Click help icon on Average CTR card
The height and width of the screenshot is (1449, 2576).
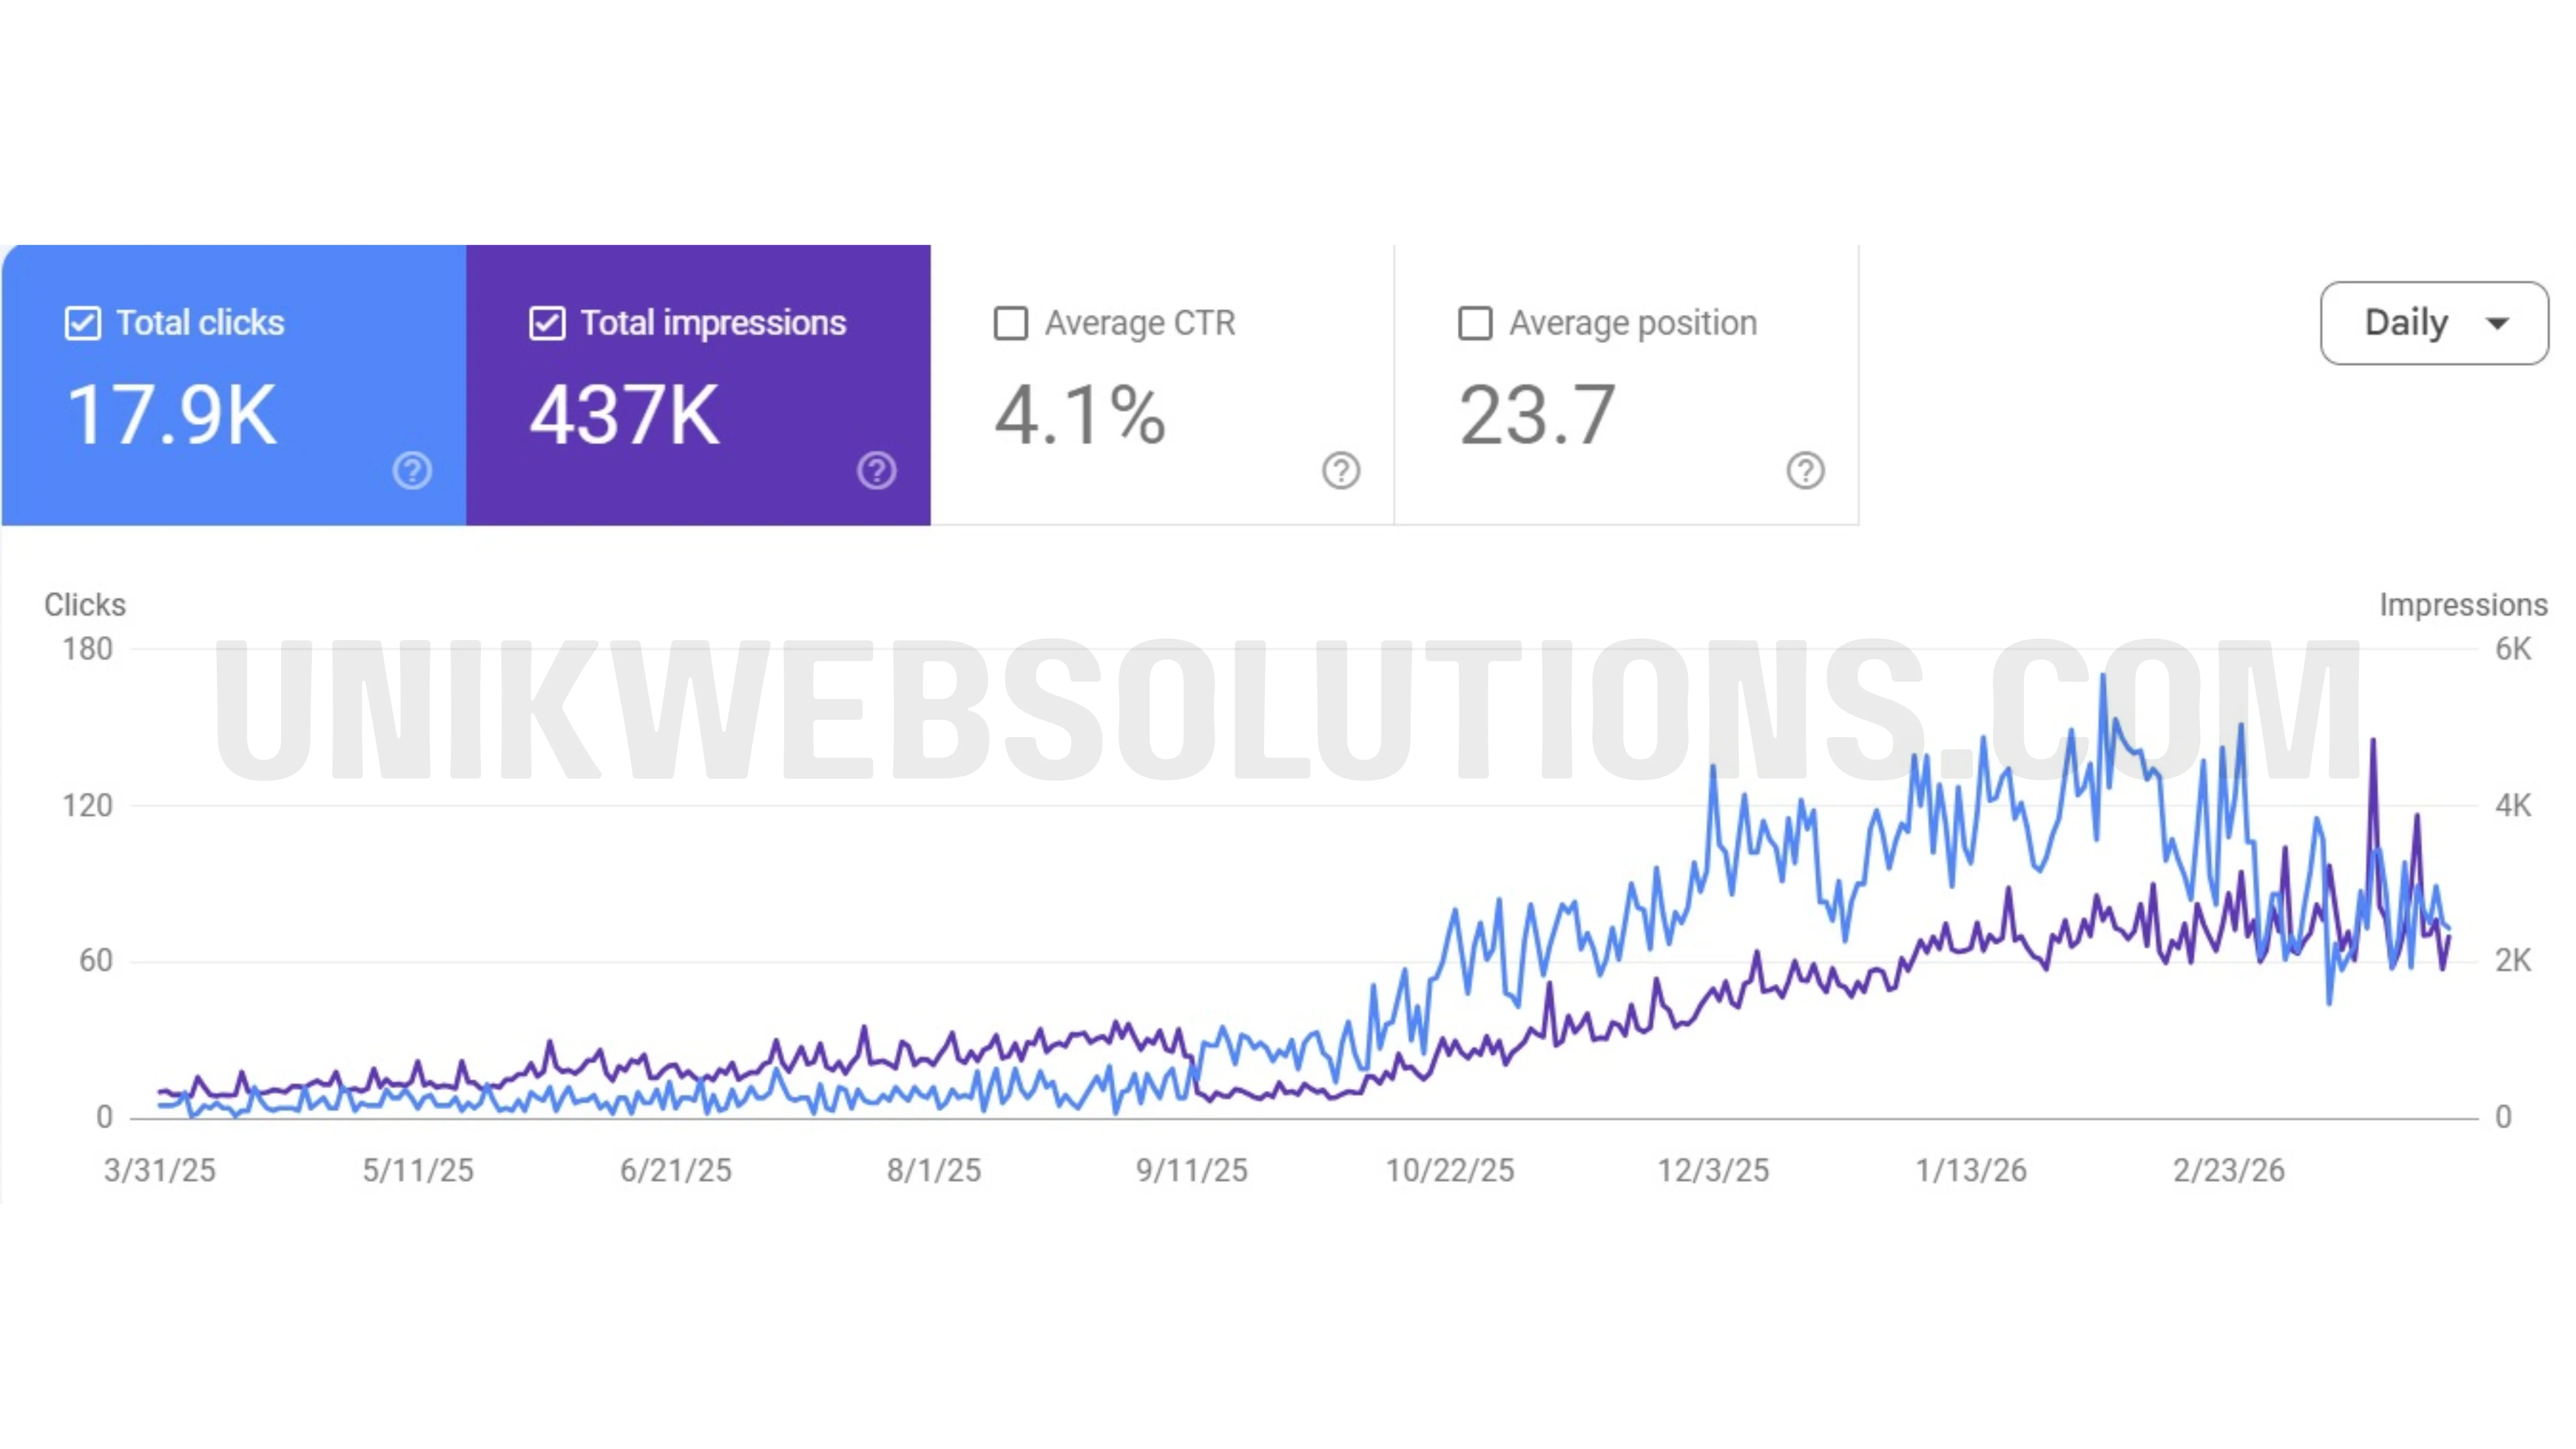[1340, 470]
